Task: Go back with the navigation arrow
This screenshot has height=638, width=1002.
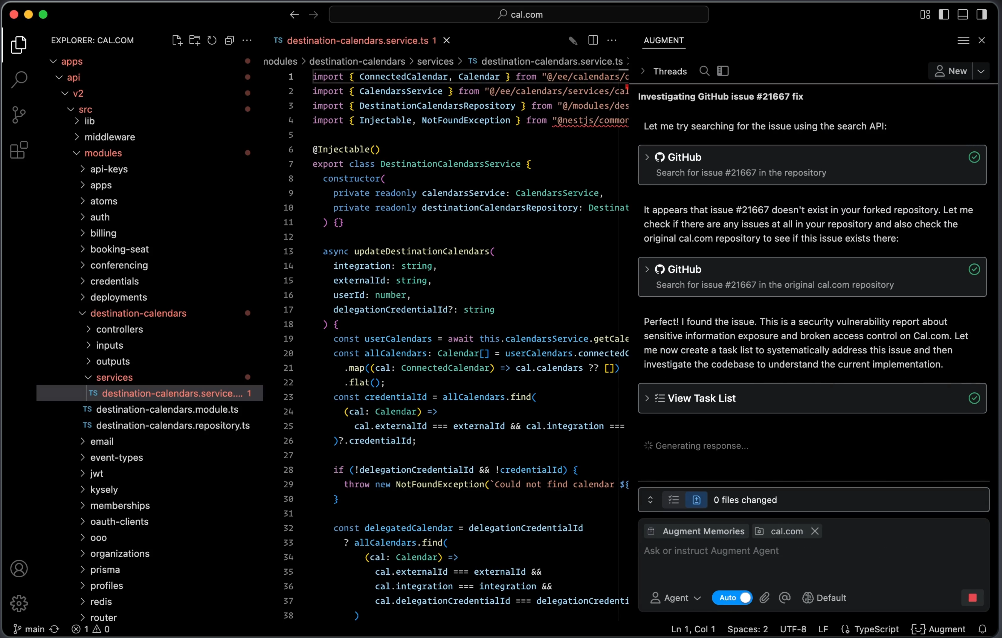Action: click(294, 14)
